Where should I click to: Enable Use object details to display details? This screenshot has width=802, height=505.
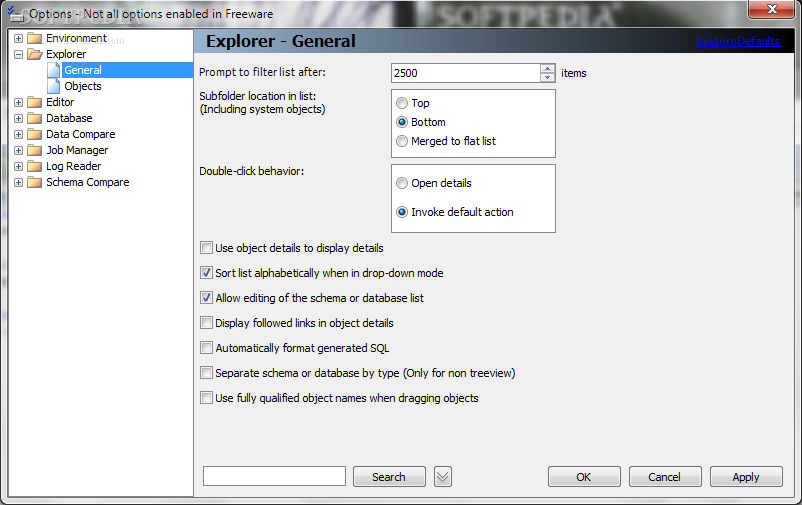pos(206,248)
